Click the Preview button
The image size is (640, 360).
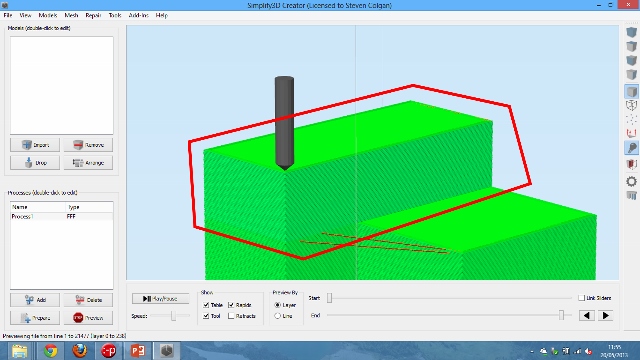(88, 318)
